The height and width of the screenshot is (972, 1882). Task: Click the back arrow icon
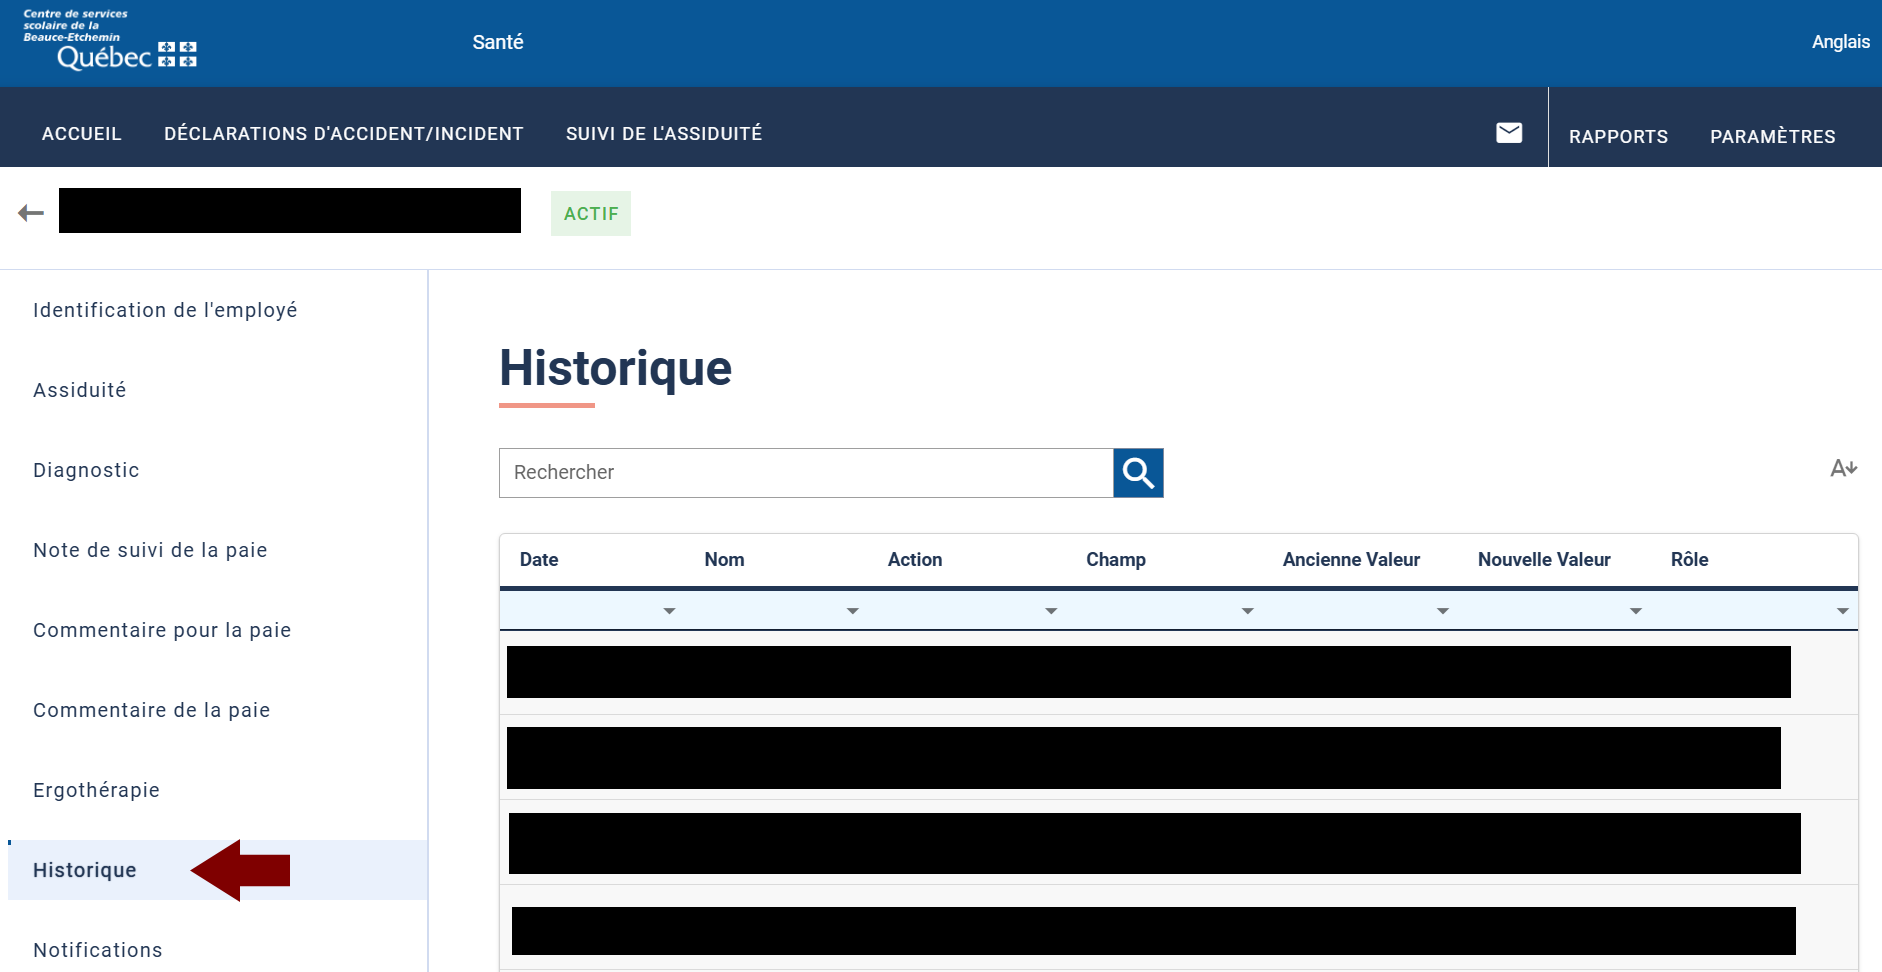(31, 213)
